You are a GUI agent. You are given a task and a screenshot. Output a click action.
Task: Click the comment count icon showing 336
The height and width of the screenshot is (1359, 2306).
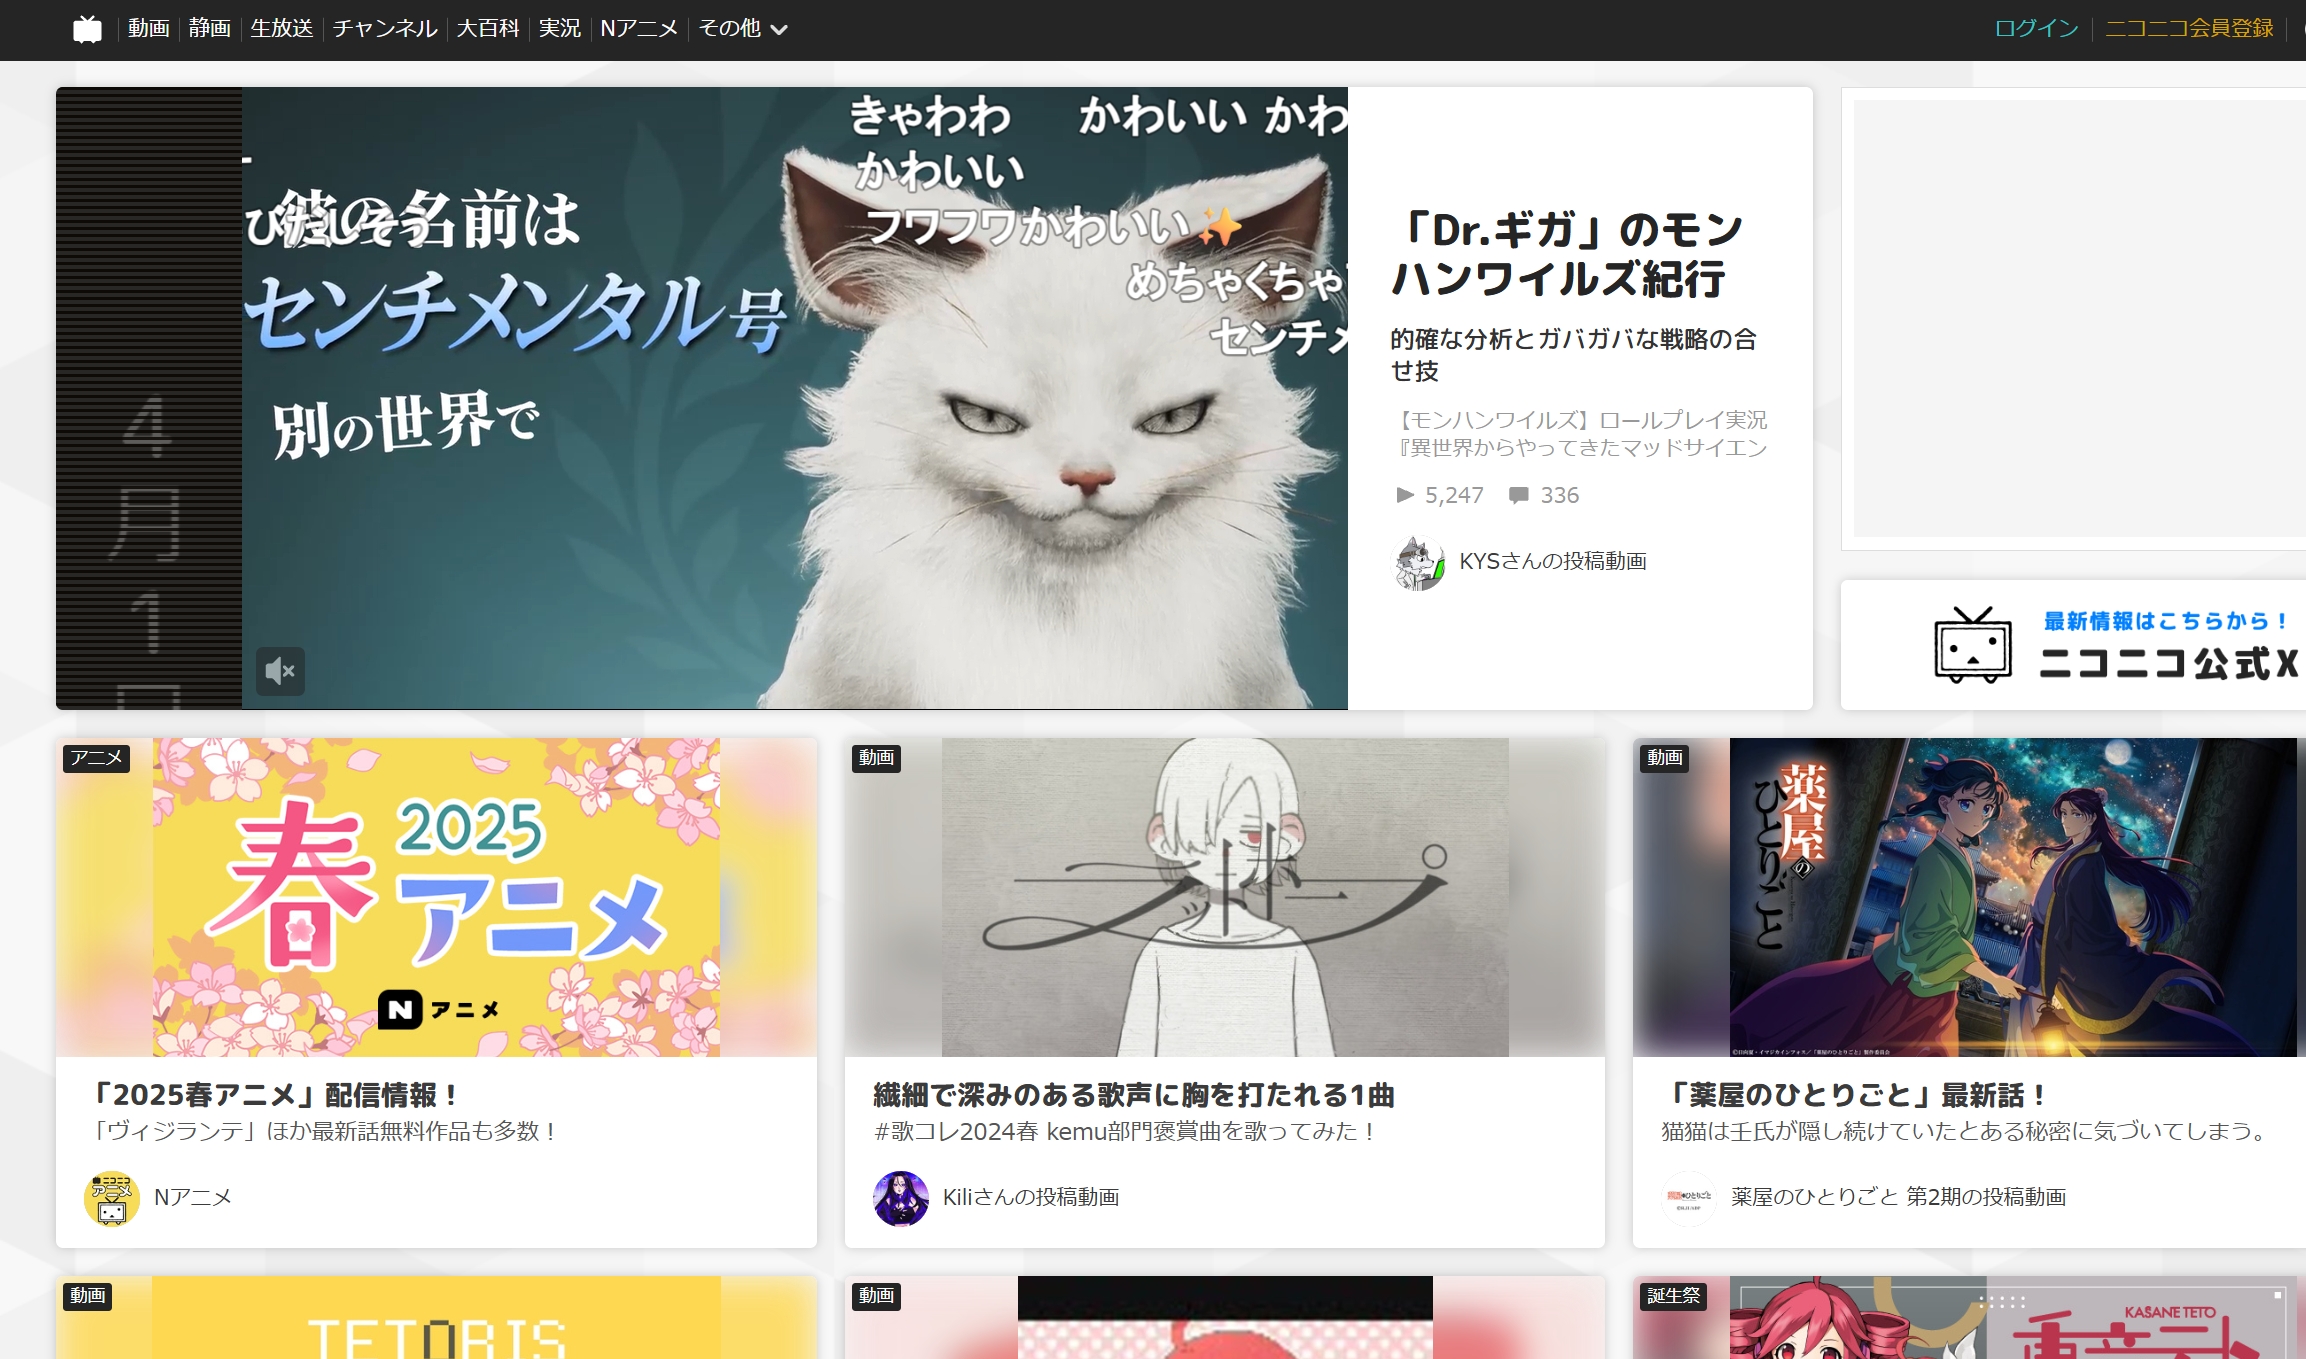pyautogui.click(x=1518, y=495)
